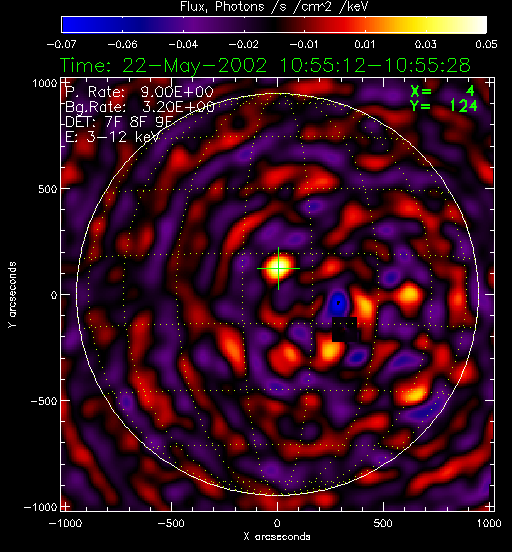
Task: Select the time range title text
Action: 265,65
